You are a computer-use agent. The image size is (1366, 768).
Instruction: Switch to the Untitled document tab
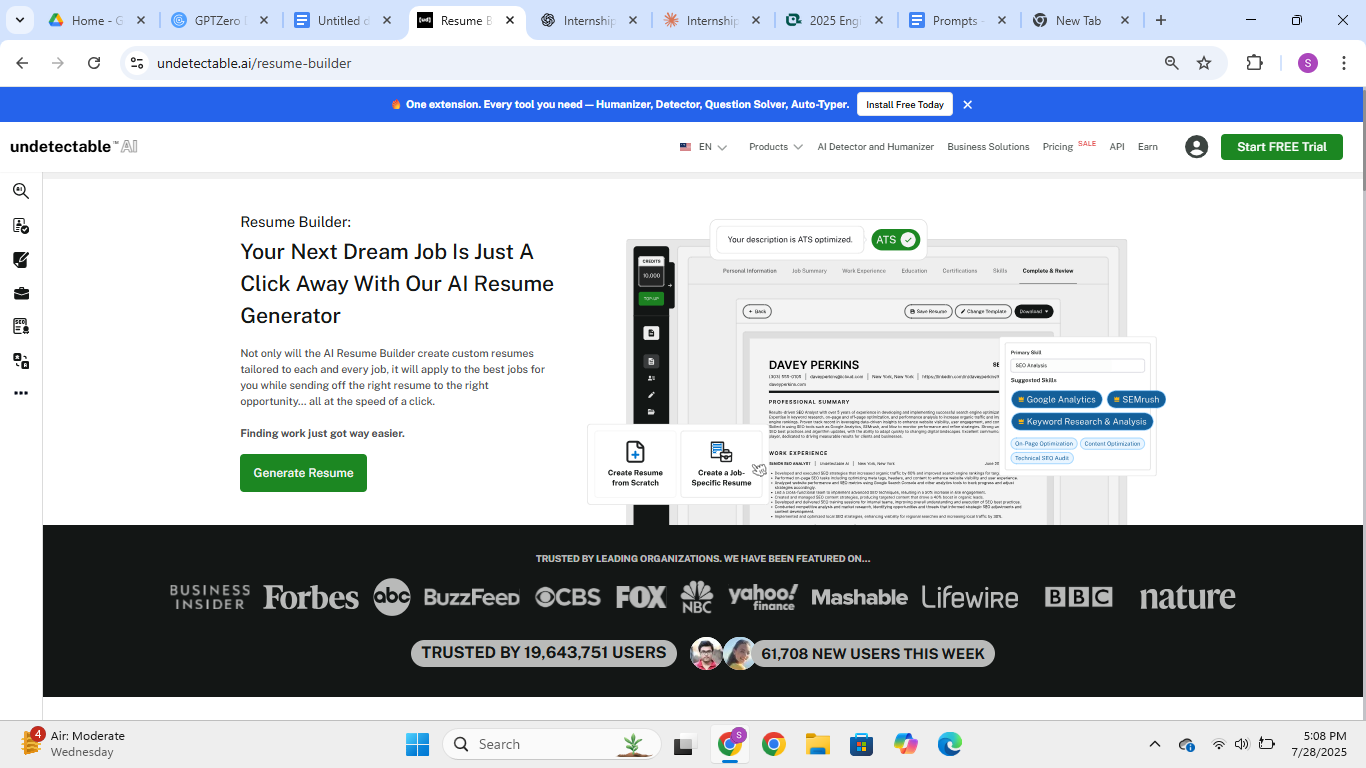tap(345, 20)
